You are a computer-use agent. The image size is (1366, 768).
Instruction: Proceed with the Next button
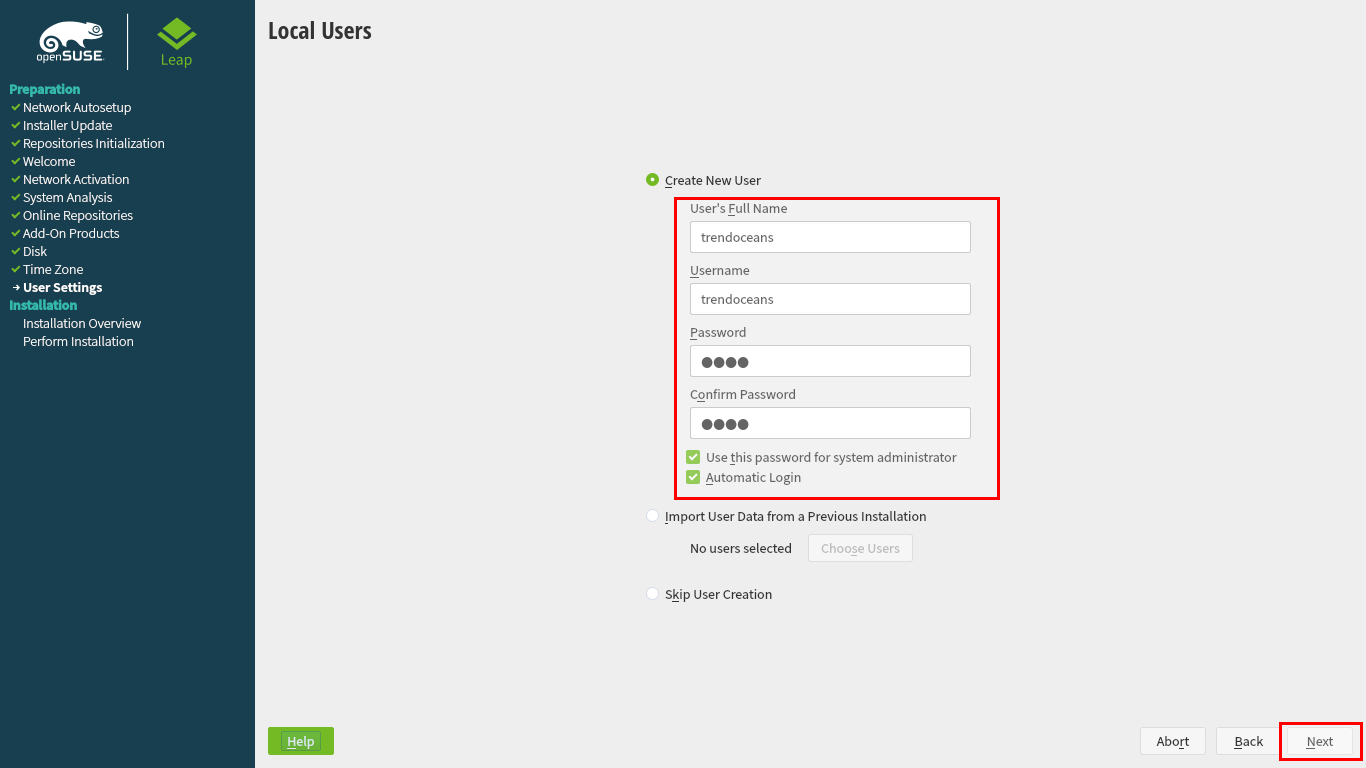(x=1320, y=741)
